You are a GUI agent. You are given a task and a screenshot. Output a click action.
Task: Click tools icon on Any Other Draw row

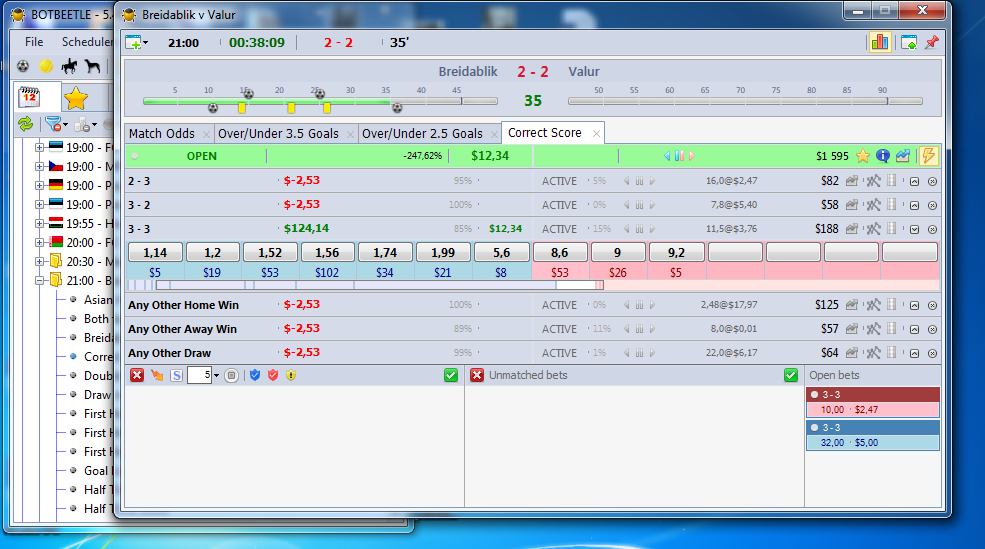[x=873, y=353]
